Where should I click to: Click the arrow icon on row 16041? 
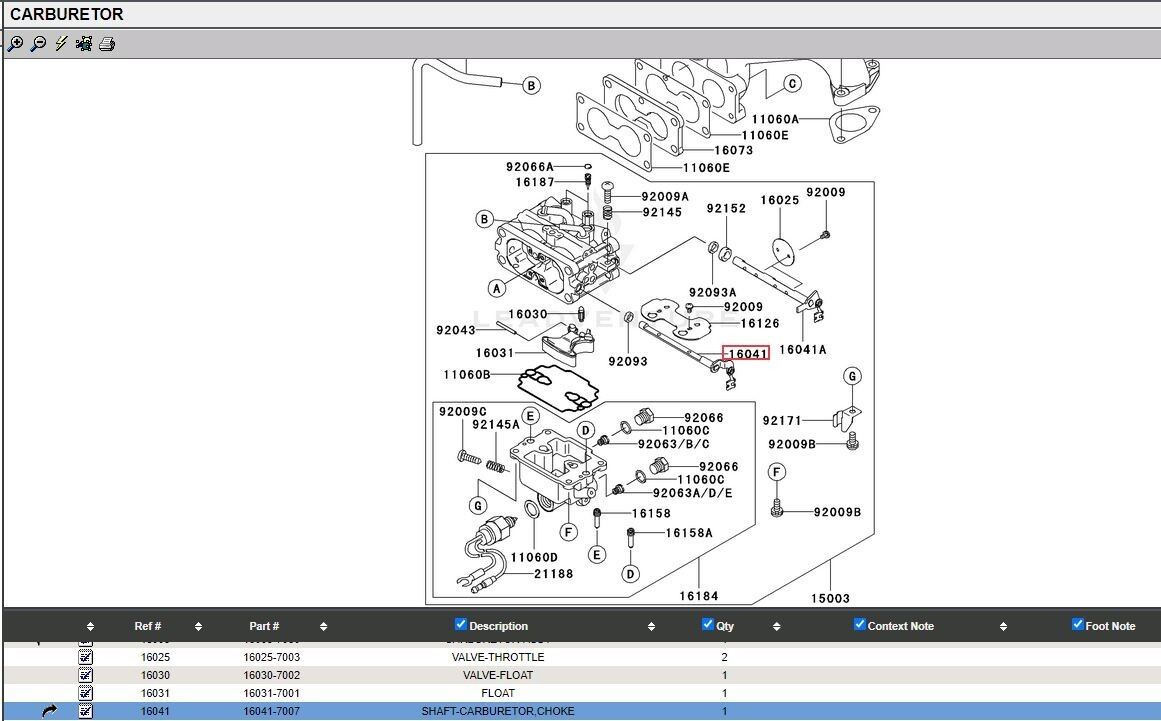click(x=49, y=711)
